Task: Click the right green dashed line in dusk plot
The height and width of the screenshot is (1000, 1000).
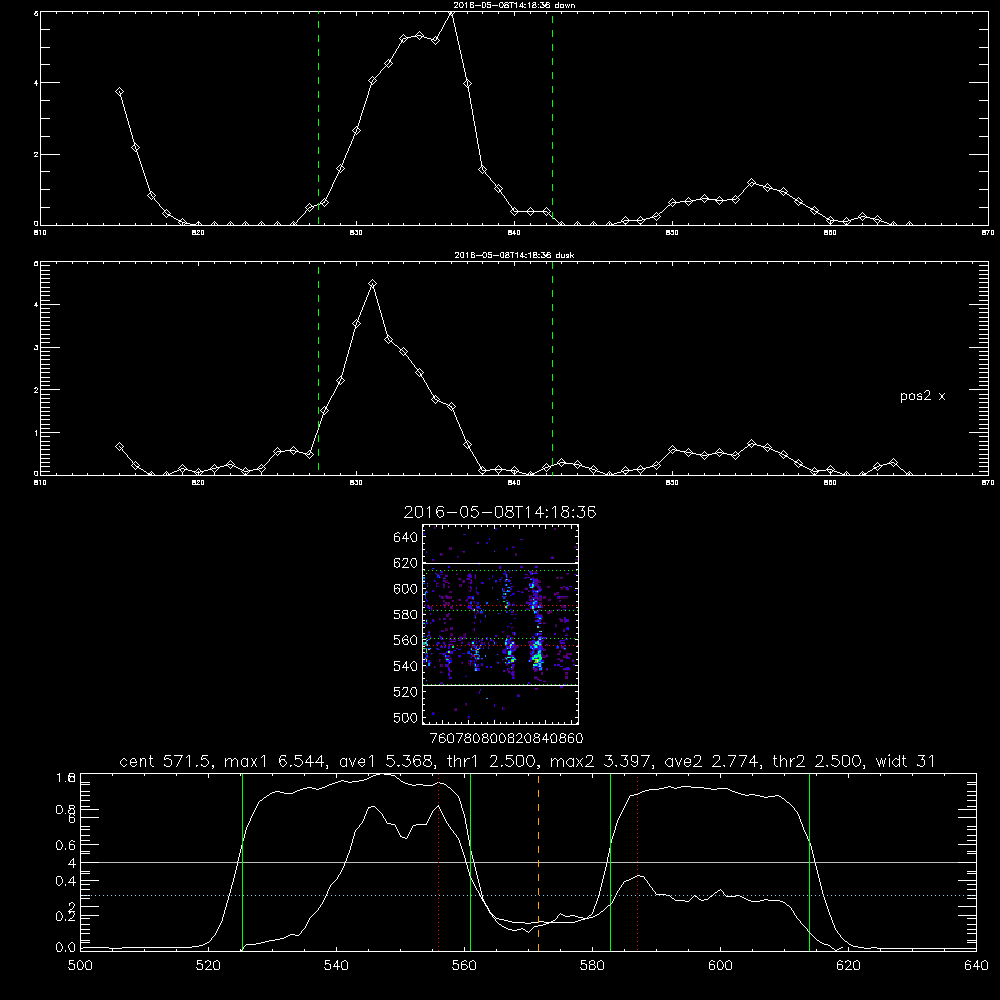Action: (x=552, y=368)
